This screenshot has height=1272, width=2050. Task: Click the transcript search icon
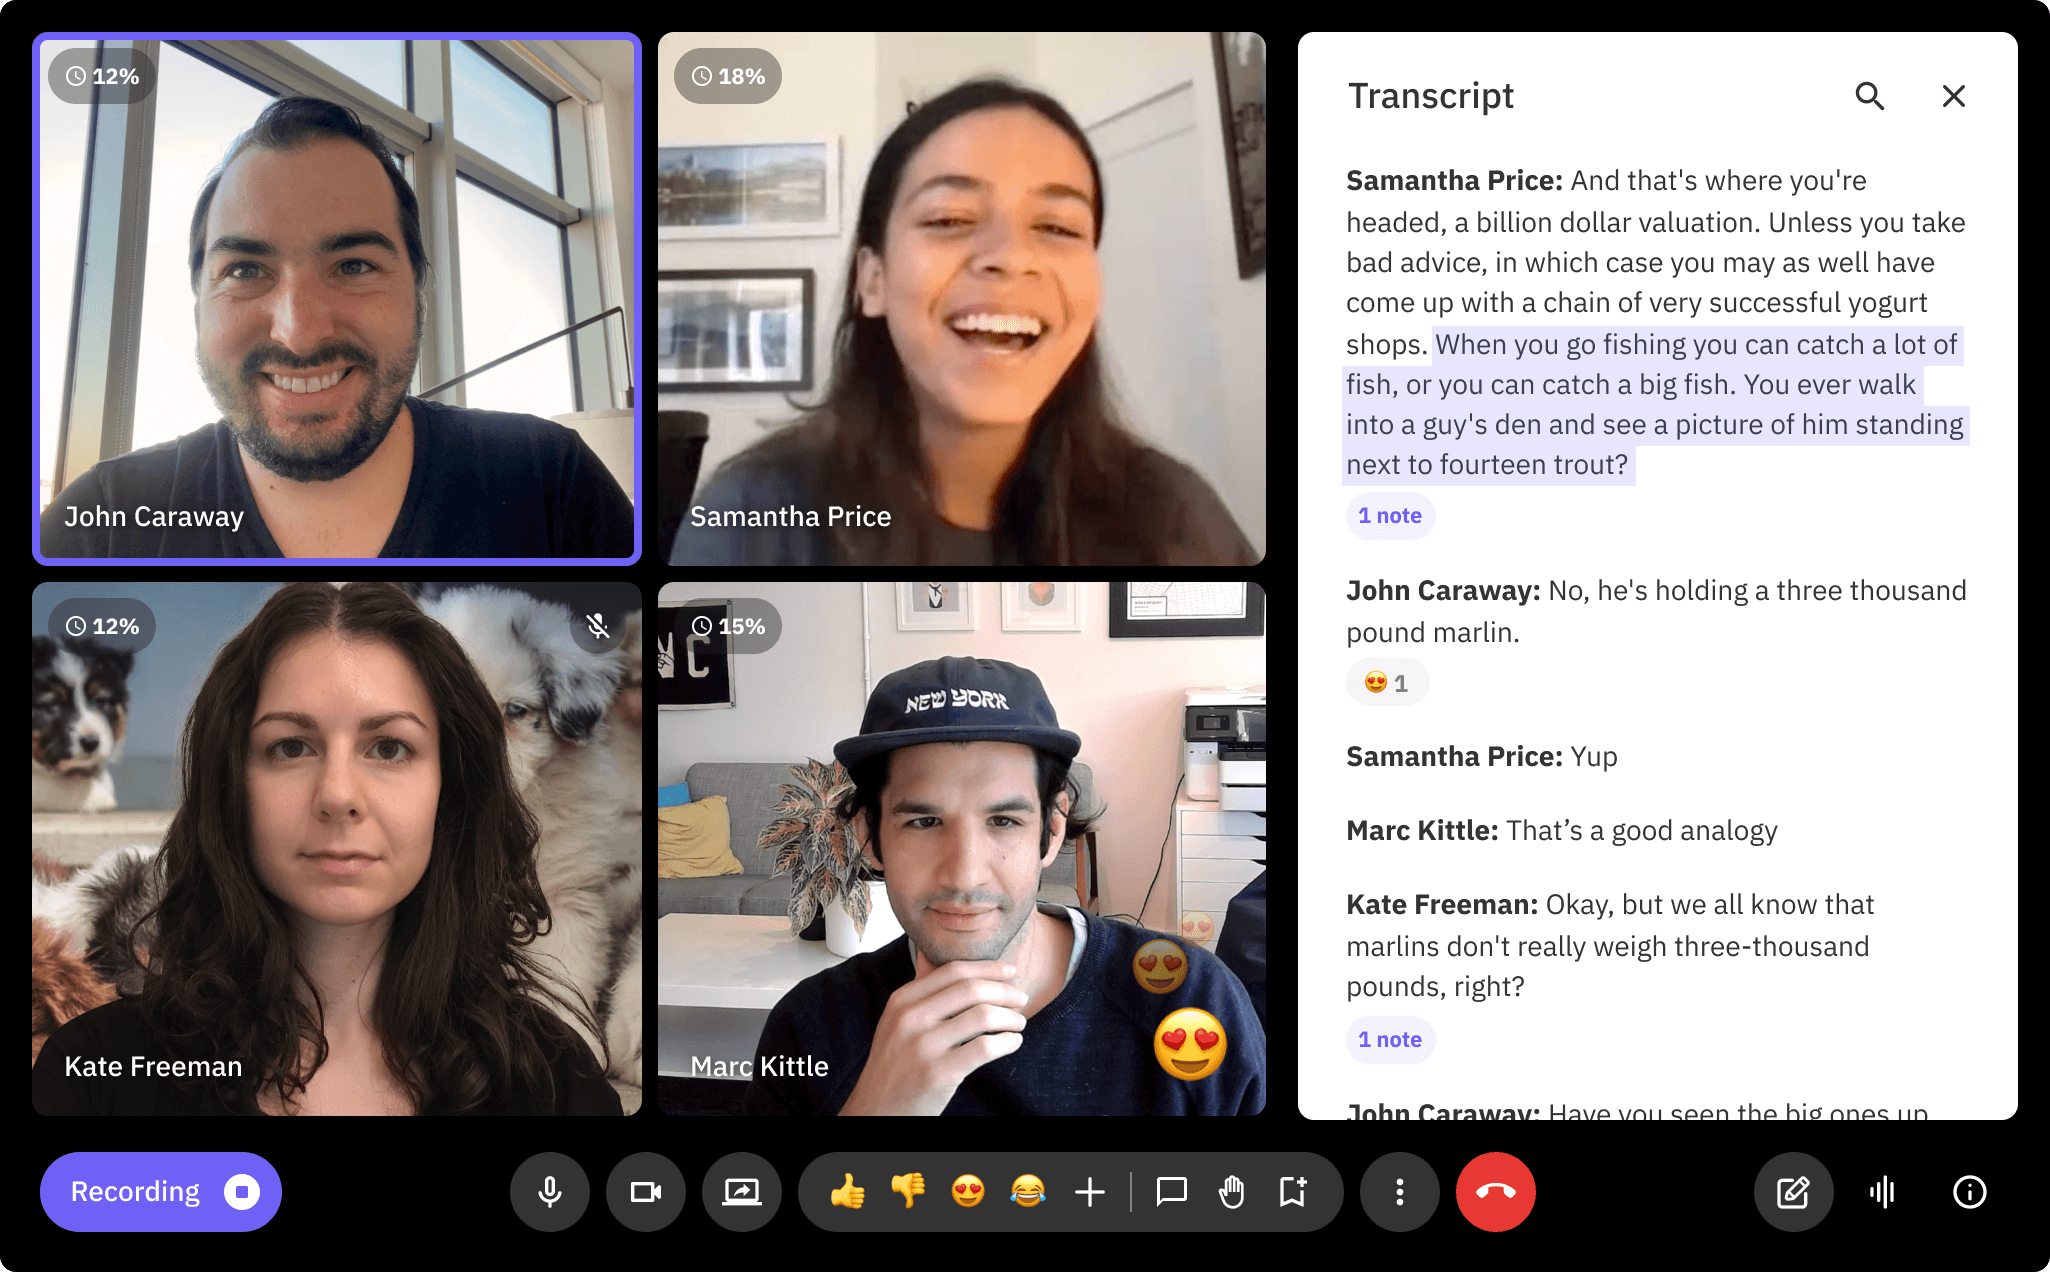coord(1870,98)
